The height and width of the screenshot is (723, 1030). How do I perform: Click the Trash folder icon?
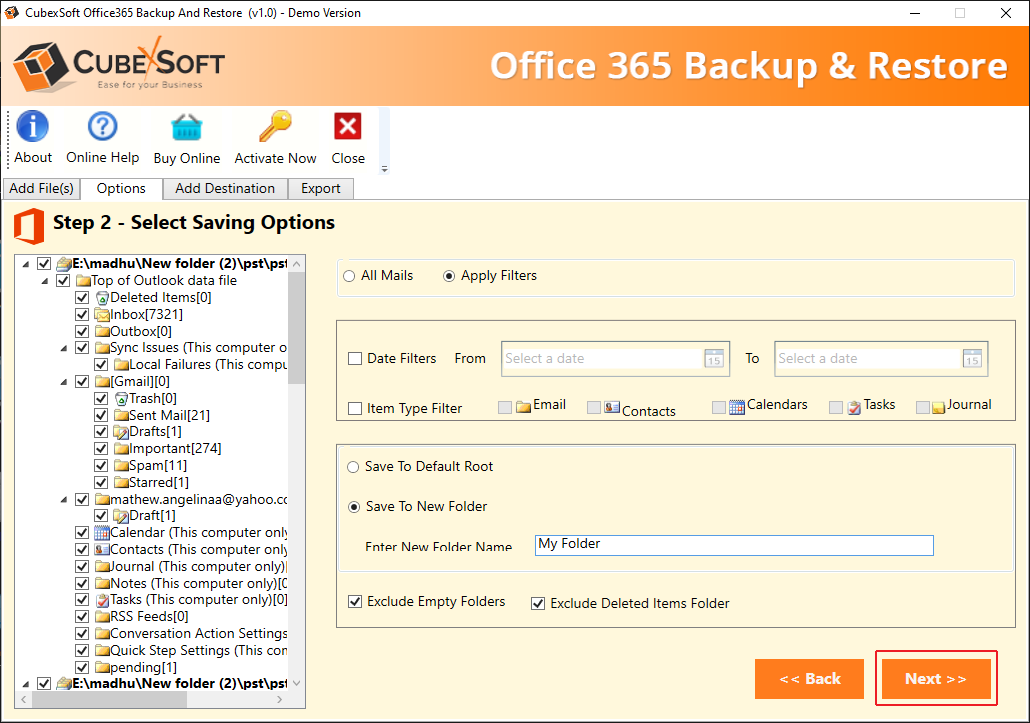point(121,399)
